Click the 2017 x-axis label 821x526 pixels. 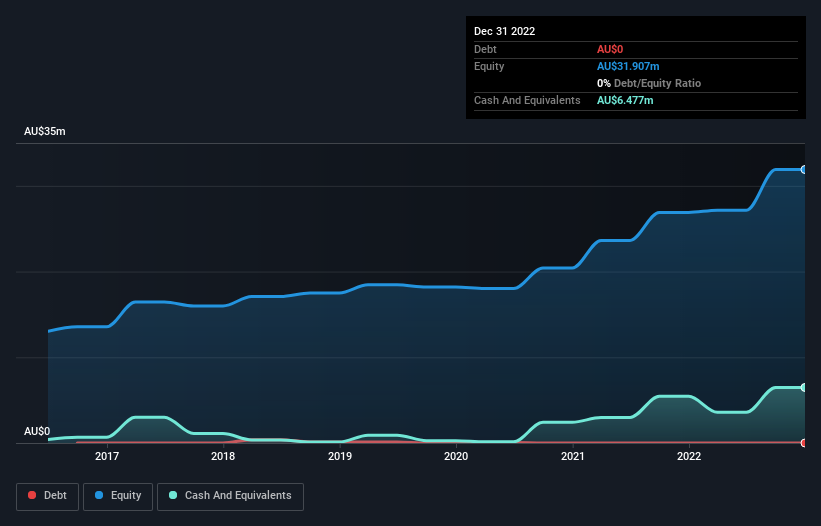(x=107, y=456)
